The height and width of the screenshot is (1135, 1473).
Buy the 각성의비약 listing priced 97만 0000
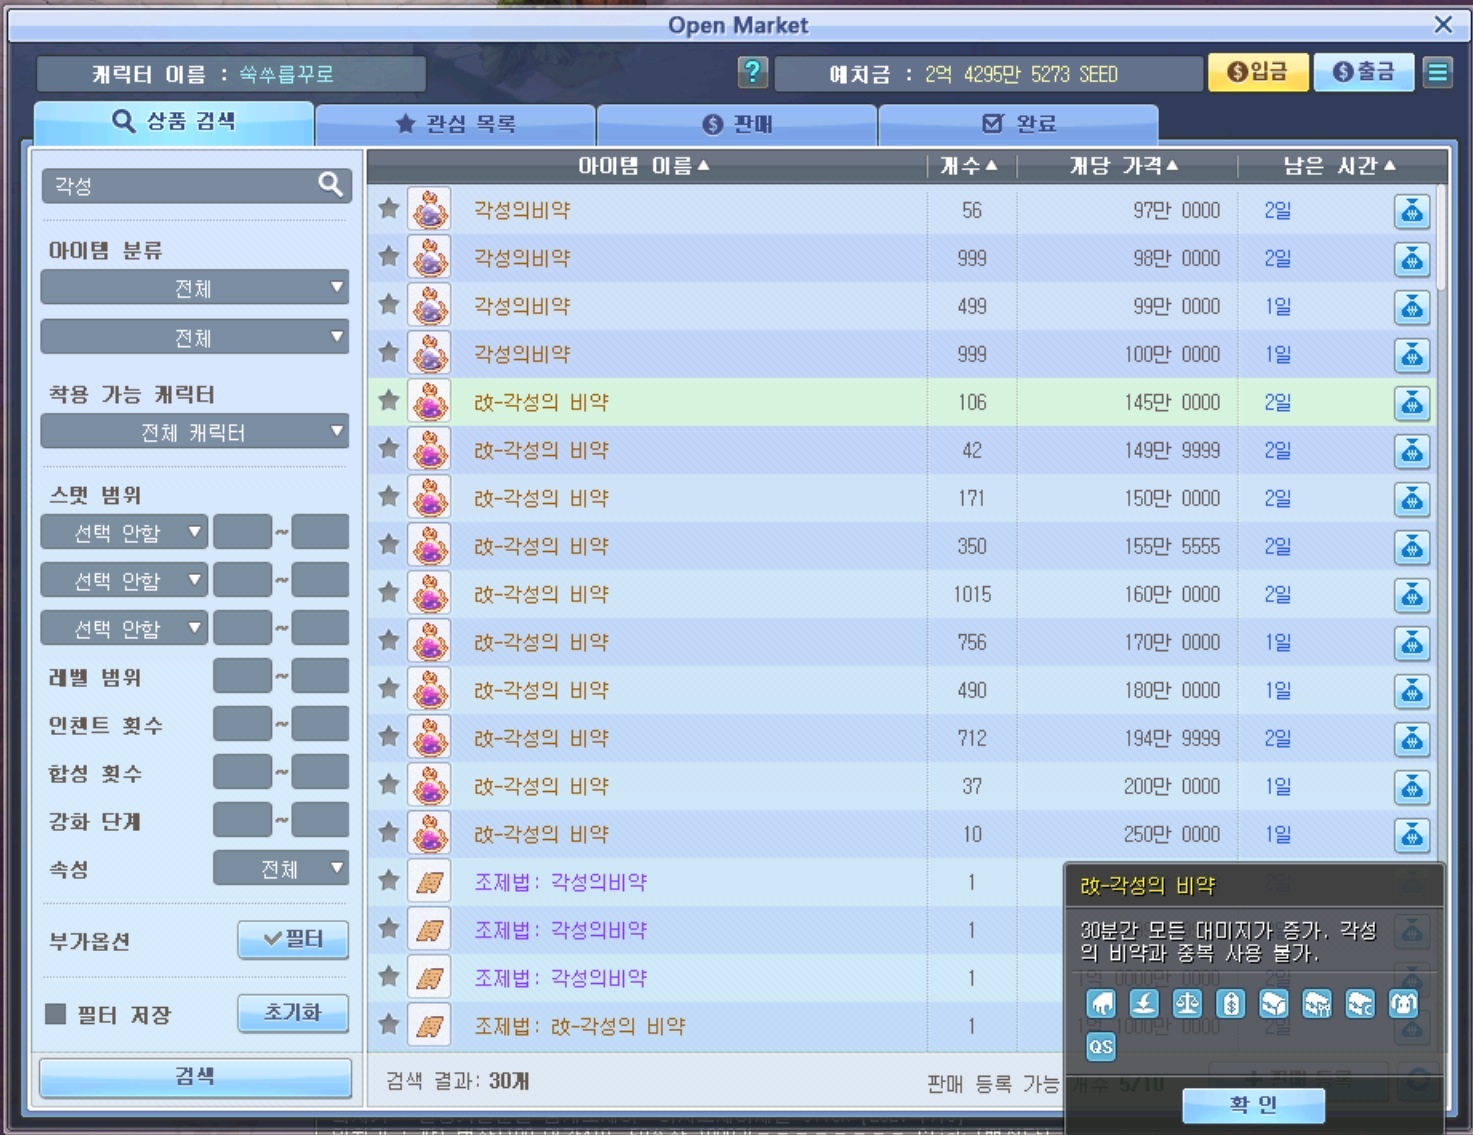click(x=1411, y=211)
